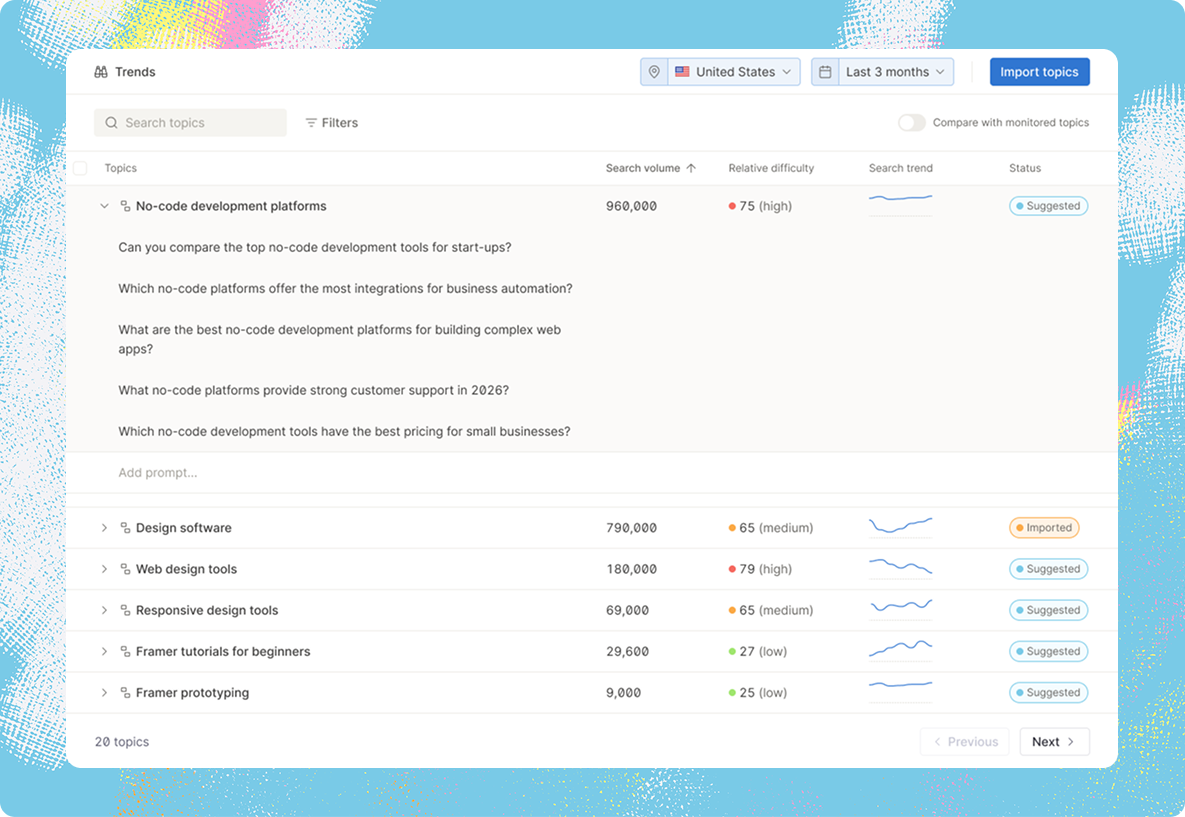Click the Filters funnel icon
This screenshot has width=1185, height=817.
pos(311,122)
